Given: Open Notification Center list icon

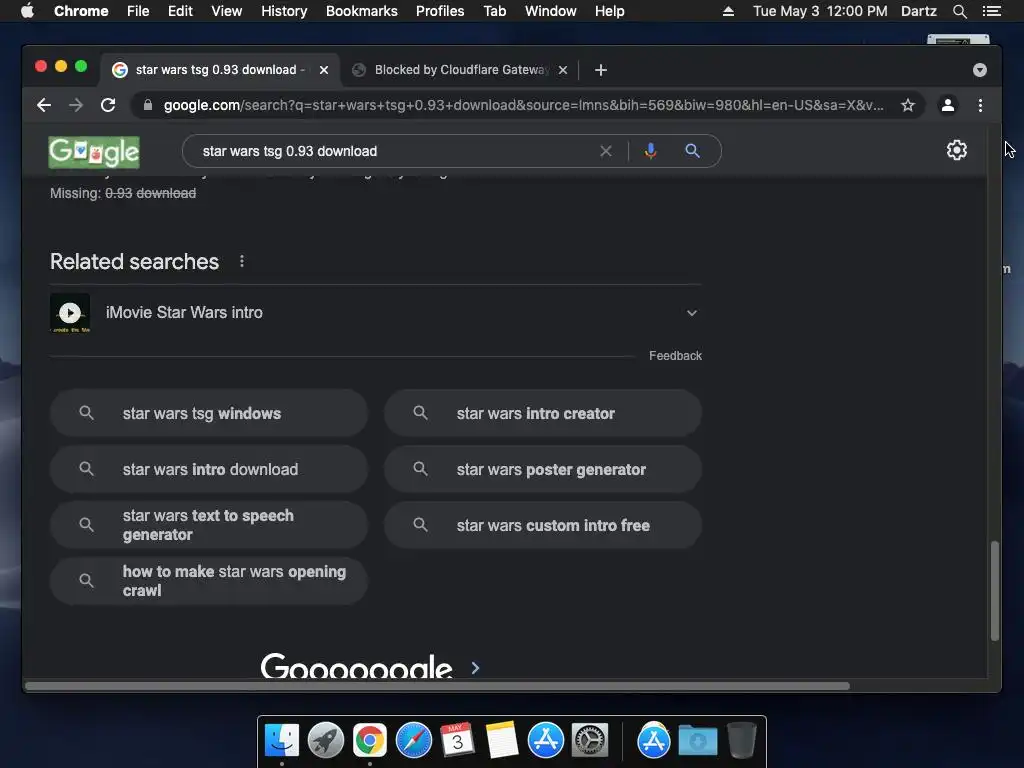Looking at the screenshot, I should point(992,11).
